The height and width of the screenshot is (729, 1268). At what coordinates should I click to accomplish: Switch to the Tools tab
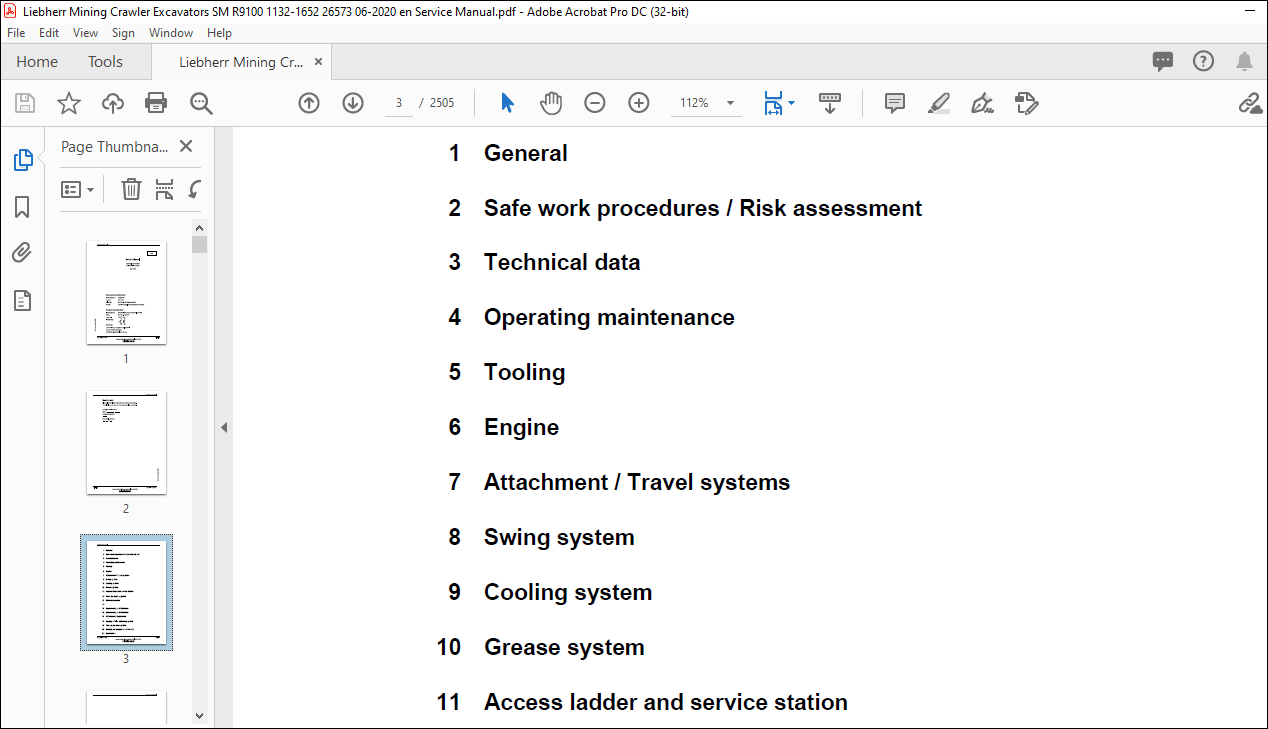click(x=105, y=62)
